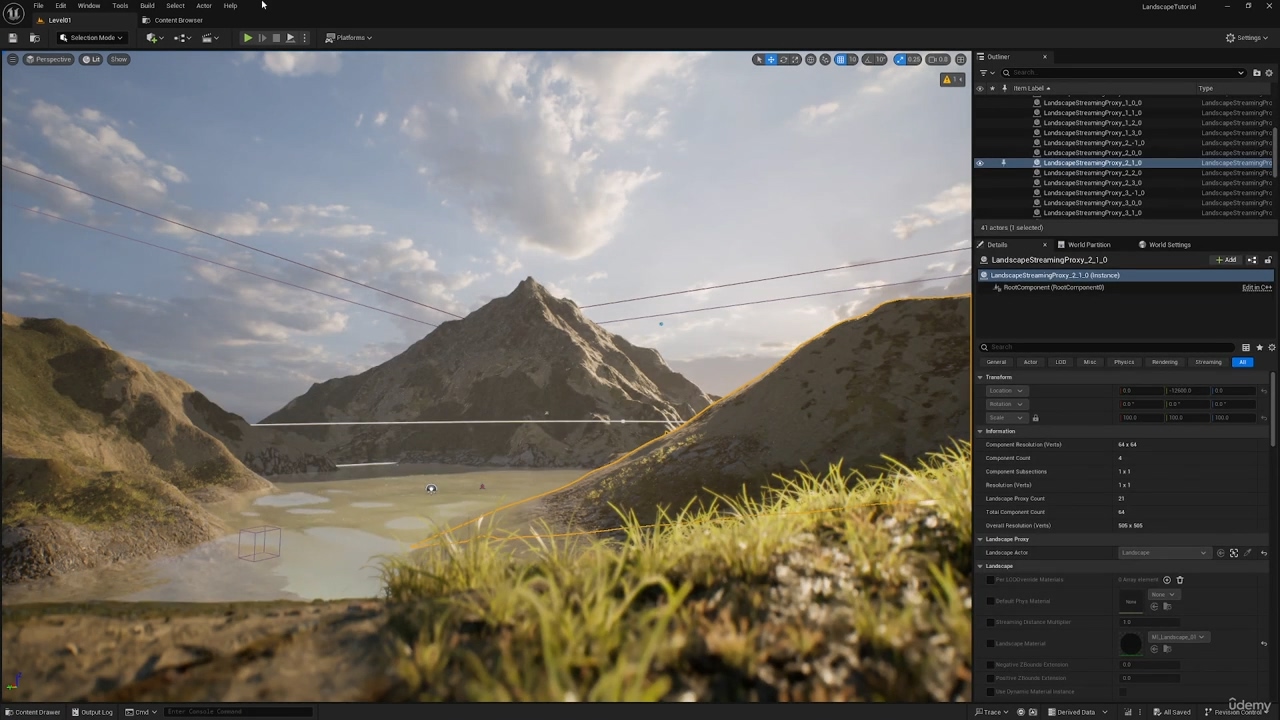The image size is (1280, 720).
Task: Open the Selection Mode dropdown
Action: [91, 38]
